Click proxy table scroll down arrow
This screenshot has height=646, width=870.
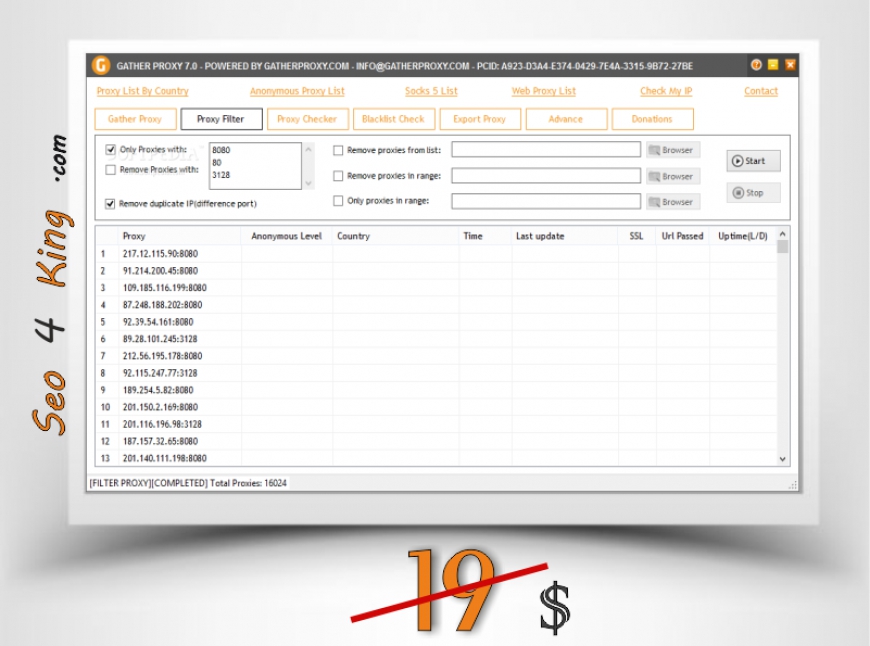click(782, 459)
